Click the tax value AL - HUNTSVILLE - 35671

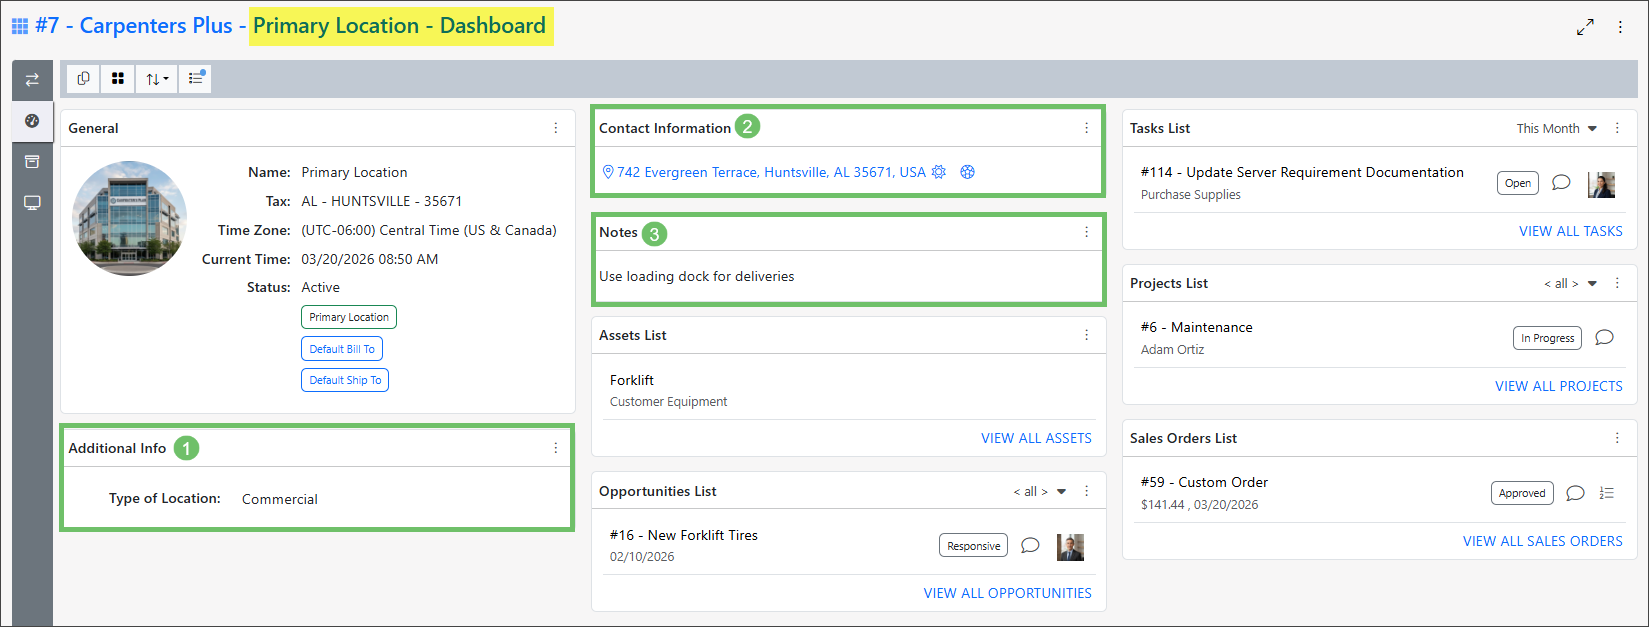coord(382,201)
